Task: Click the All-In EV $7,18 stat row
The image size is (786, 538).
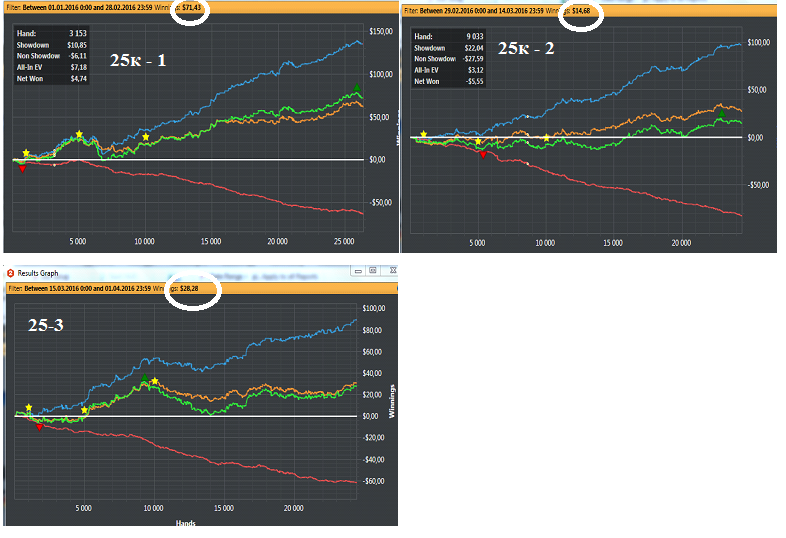Action: [x=52, y=67]
